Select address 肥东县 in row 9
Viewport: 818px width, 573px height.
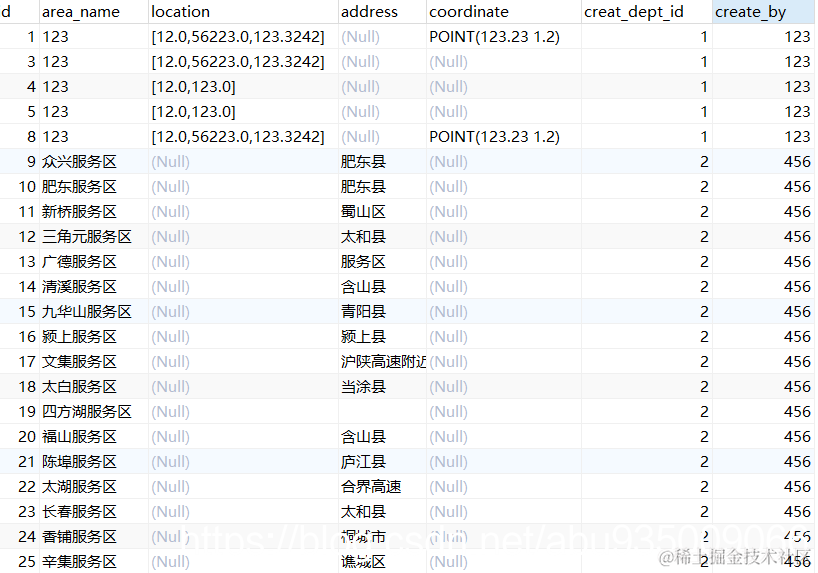click(363, 162)
